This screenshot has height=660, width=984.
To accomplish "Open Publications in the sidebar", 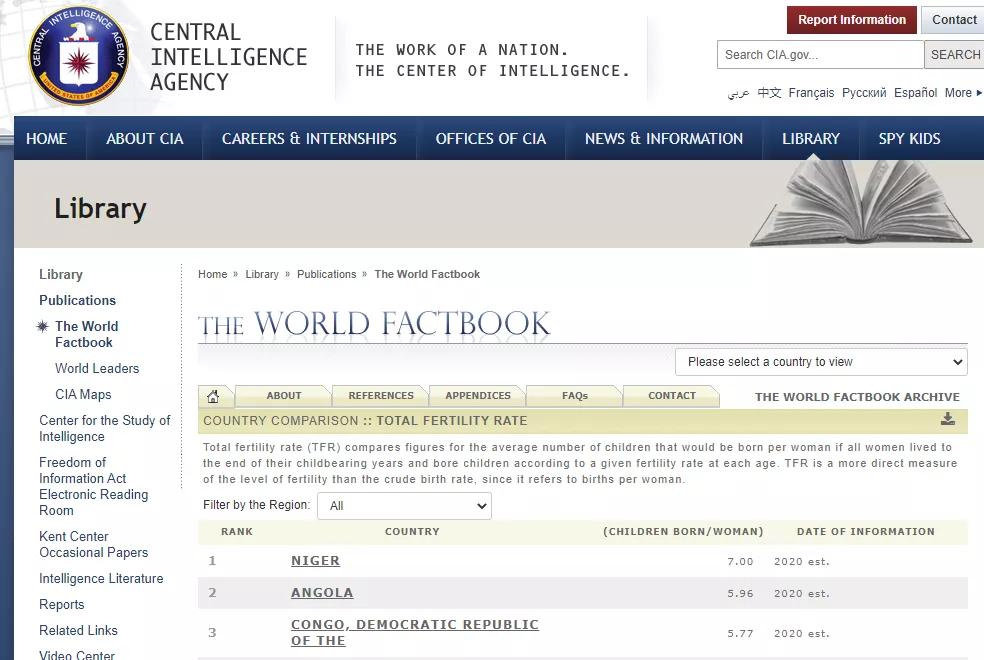I will [77, 300].
